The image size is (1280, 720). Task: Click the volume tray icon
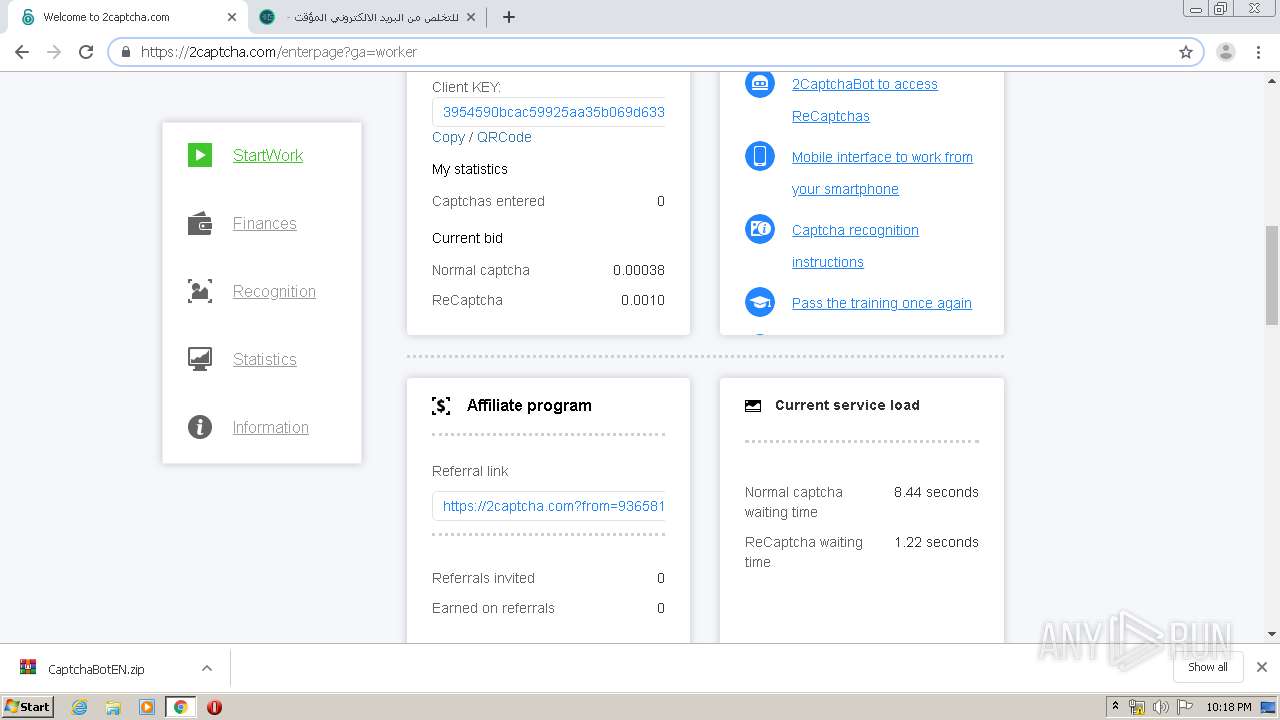pyautogui.click(x=1161, y=707)
